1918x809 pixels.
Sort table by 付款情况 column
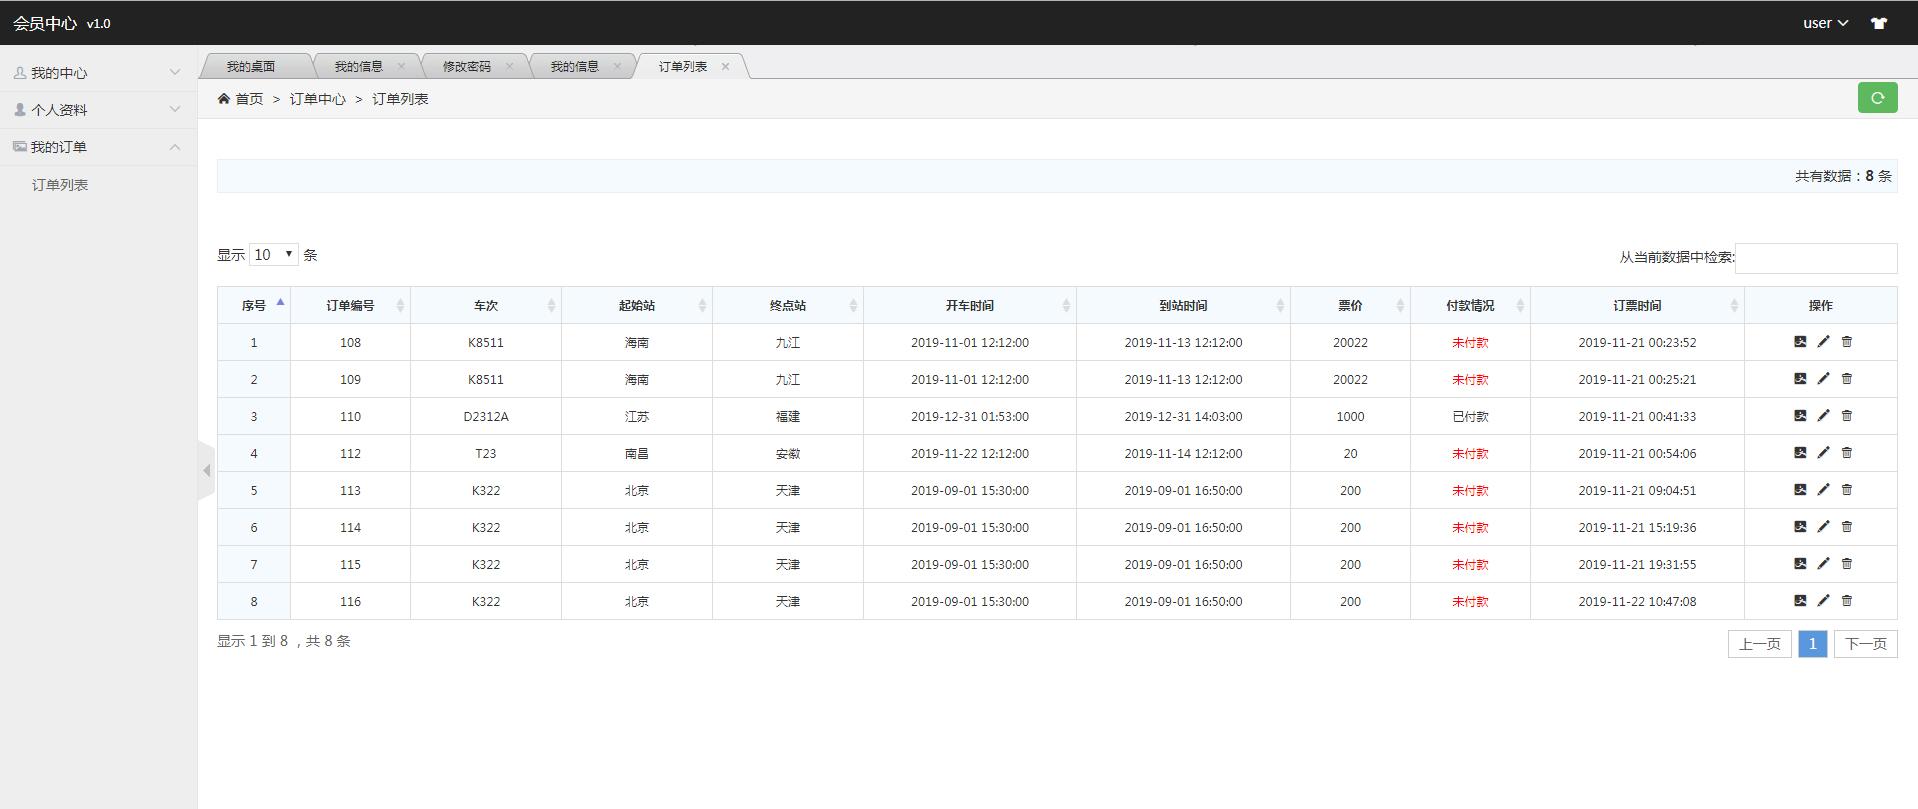(1470, 305)
